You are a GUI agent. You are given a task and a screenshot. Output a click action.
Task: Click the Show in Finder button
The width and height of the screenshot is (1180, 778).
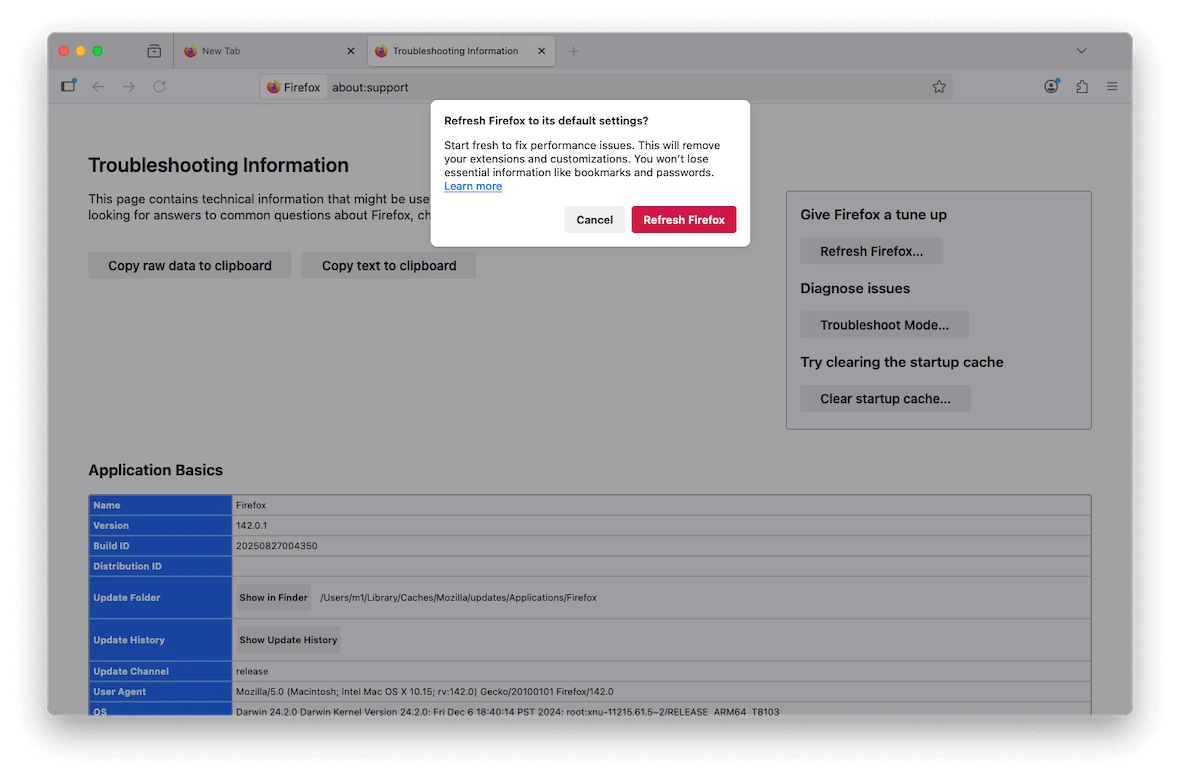tap(273, 597)
